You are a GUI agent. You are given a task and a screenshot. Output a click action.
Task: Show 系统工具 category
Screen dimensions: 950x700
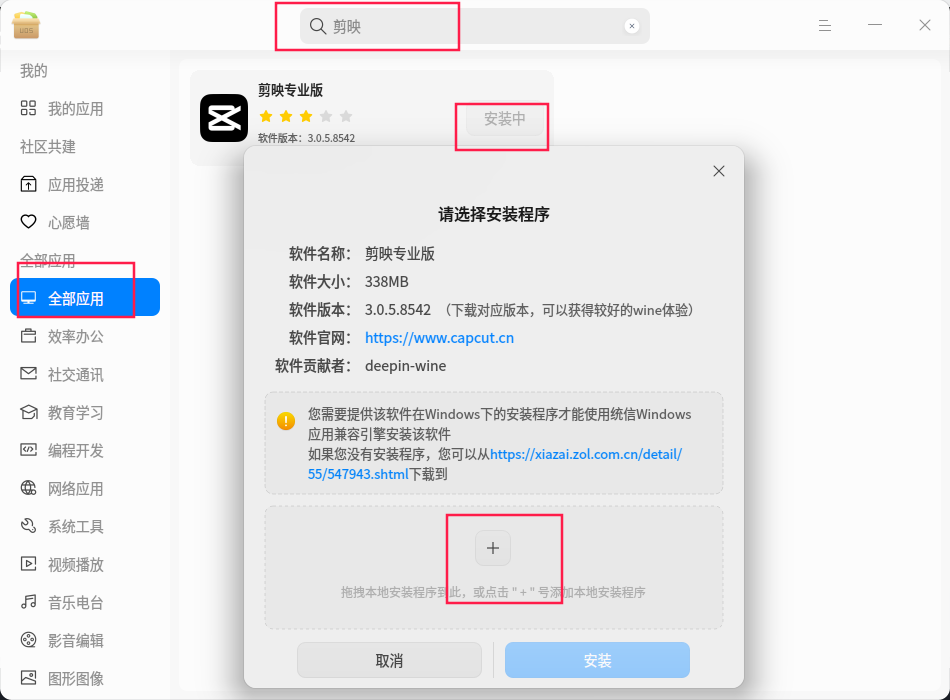point(85,526)
